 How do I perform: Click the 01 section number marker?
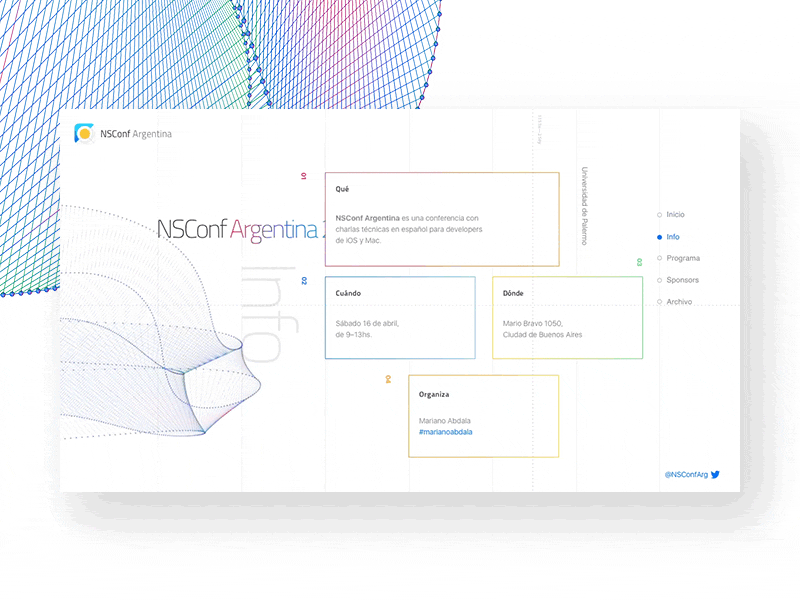point(304,176)
